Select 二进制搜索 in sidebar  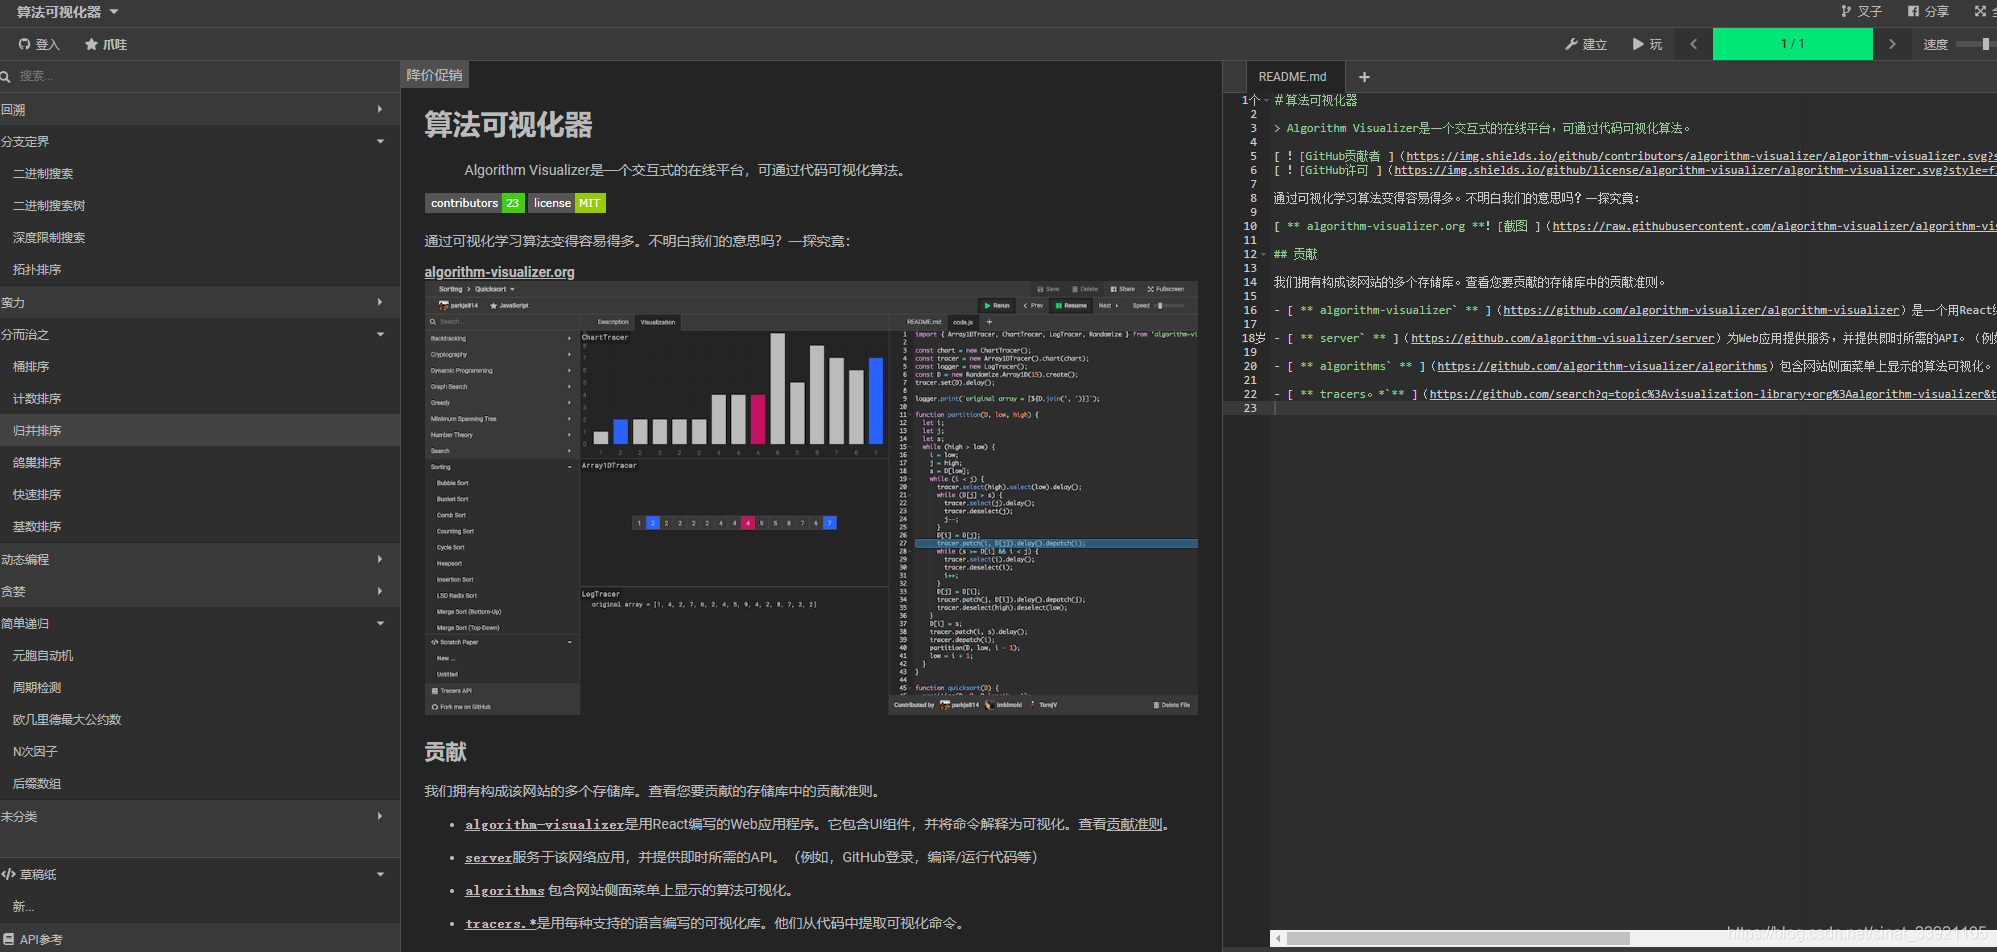[x=200, y=173]
